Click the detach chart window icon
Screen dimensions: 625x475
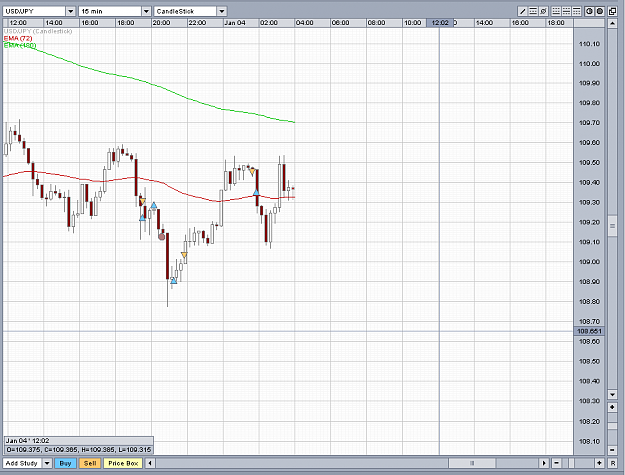click(613, 11)
